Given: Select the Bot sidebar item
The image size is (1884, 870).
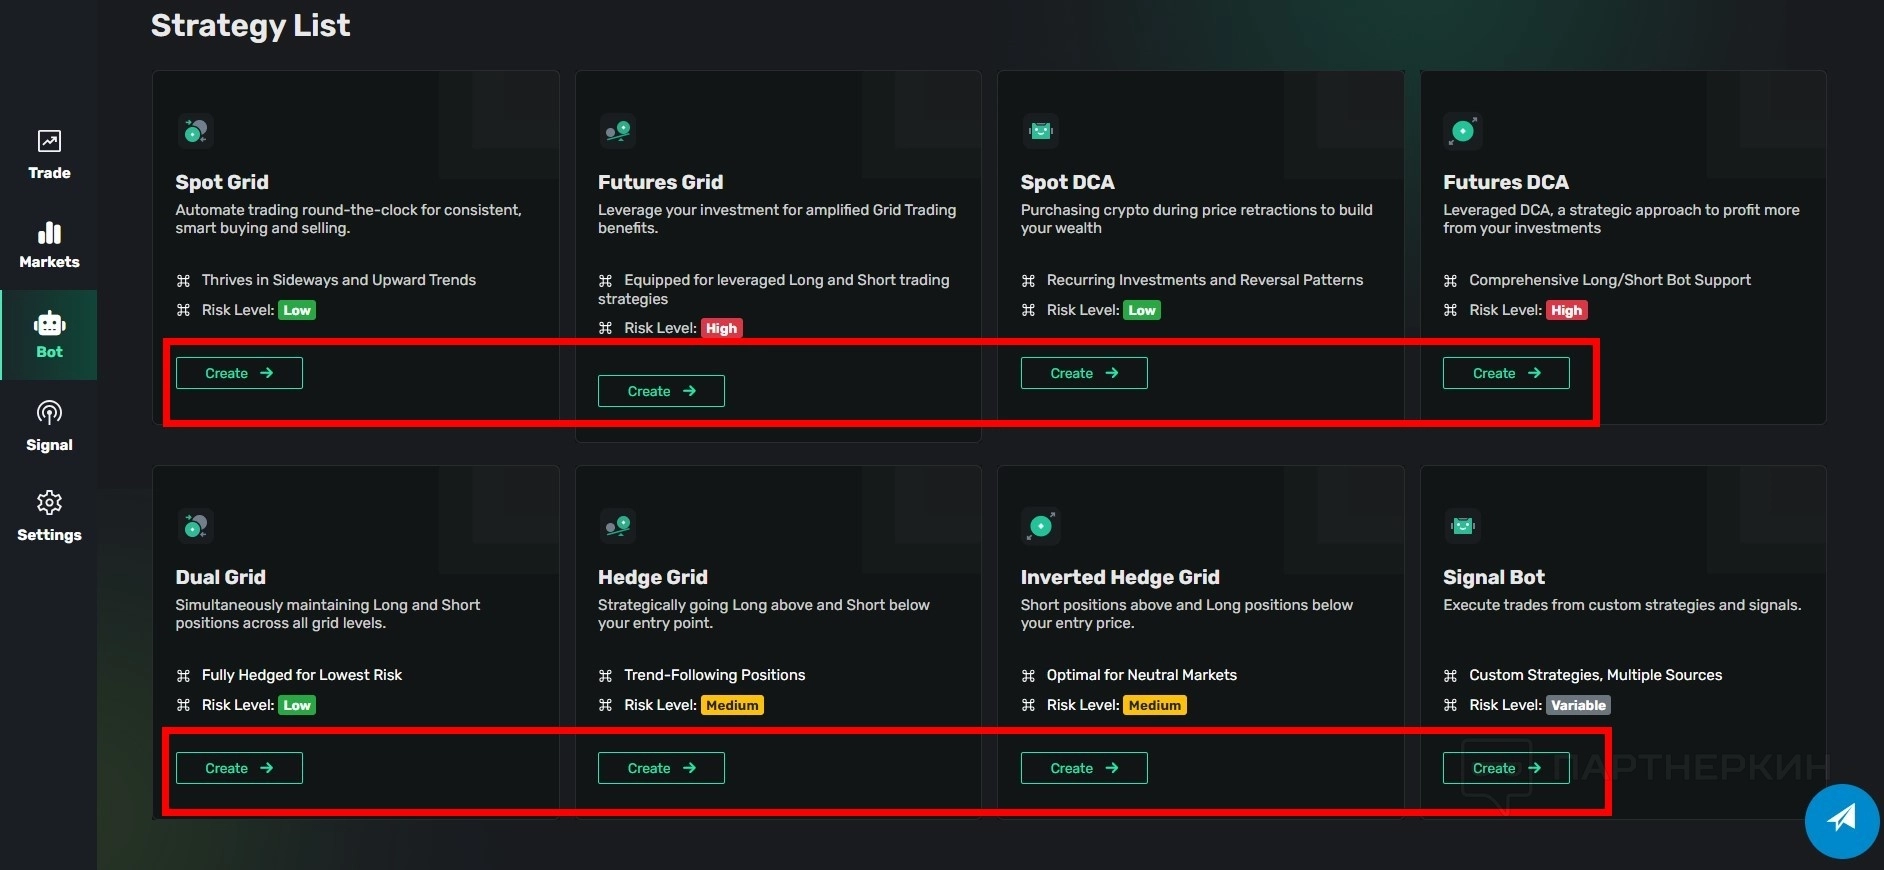Looking at the screenshot, I should [49, 335].
